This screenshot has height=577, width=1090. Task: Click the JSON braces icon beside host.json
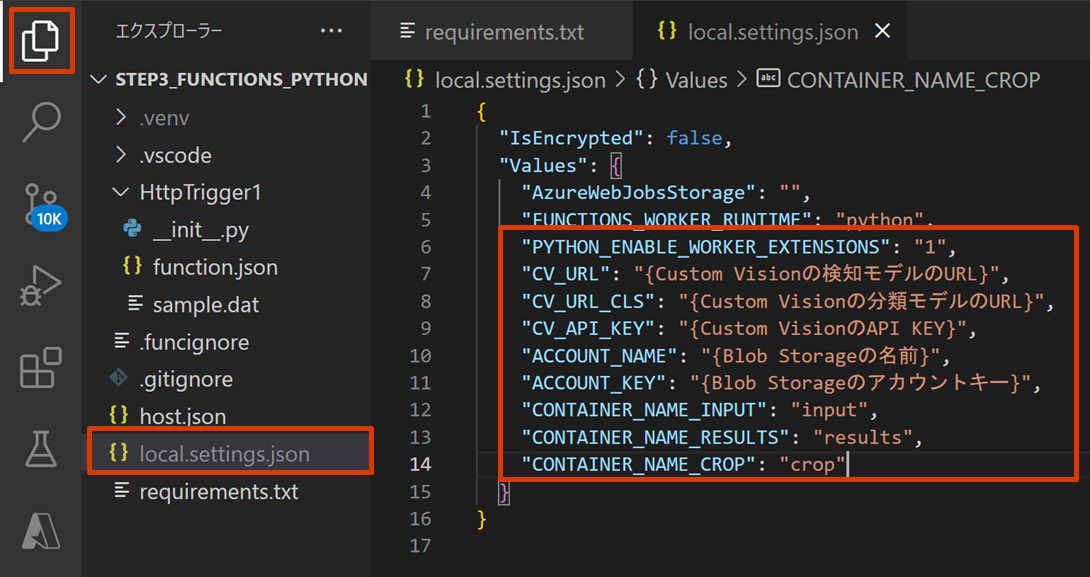[x=119, y=415]
